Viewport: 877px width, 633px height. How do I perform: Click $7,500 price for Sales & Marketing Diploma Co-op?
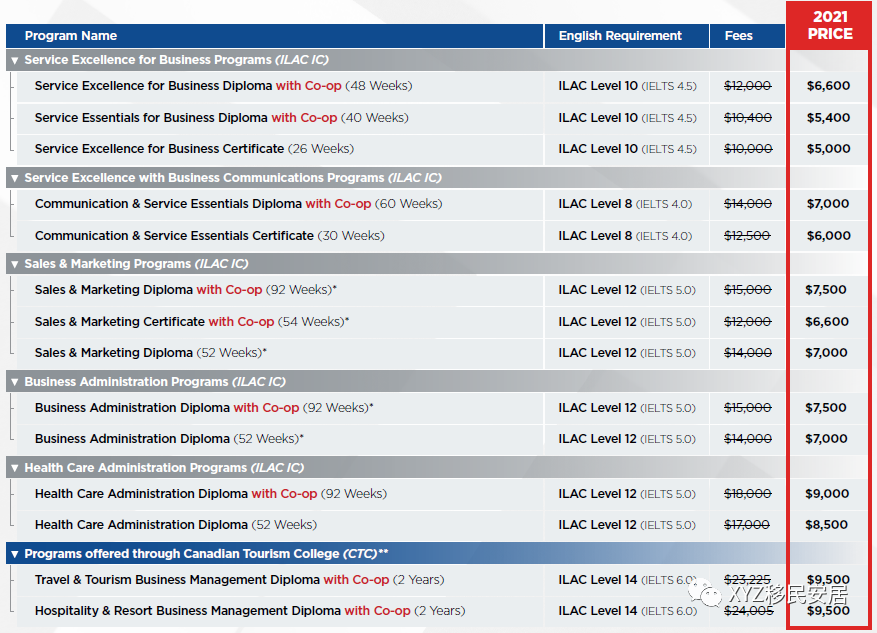click(826, 290)
